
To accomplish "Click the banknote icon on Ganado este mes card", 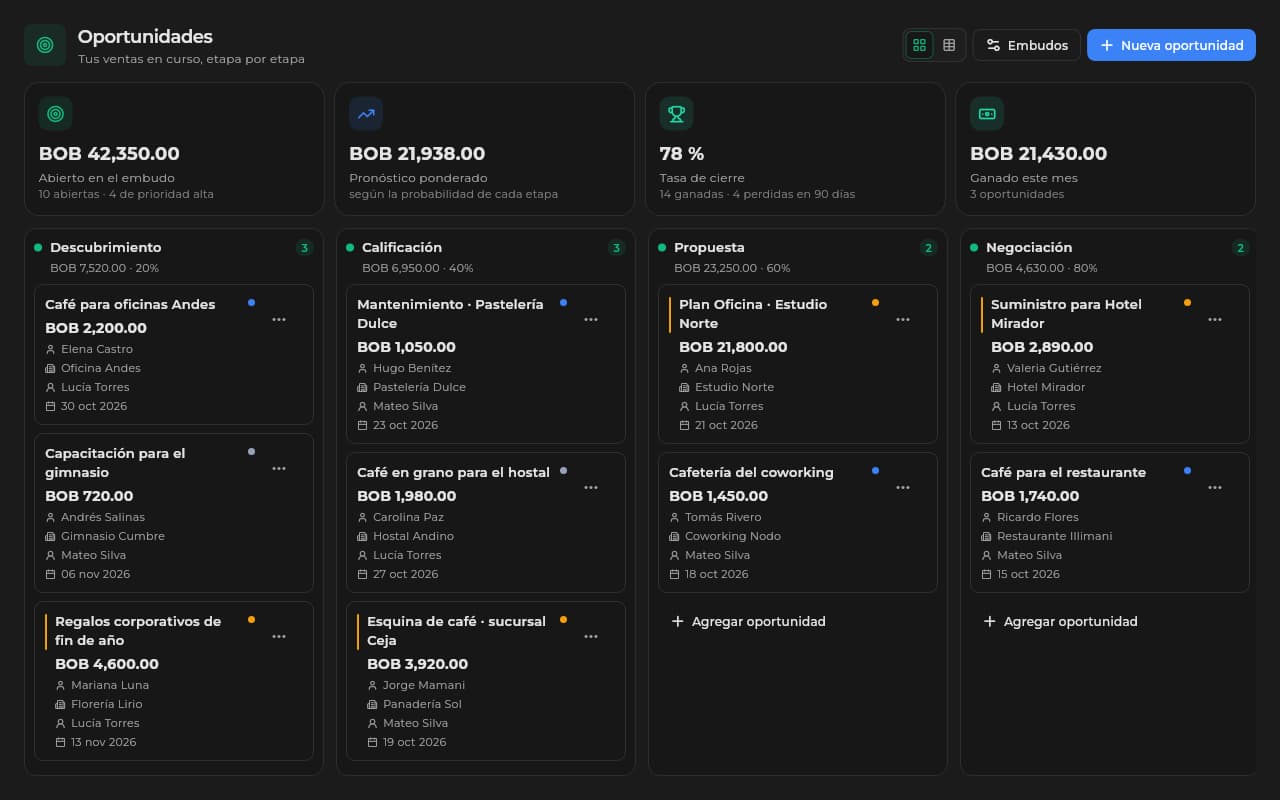I will point(987,114).
